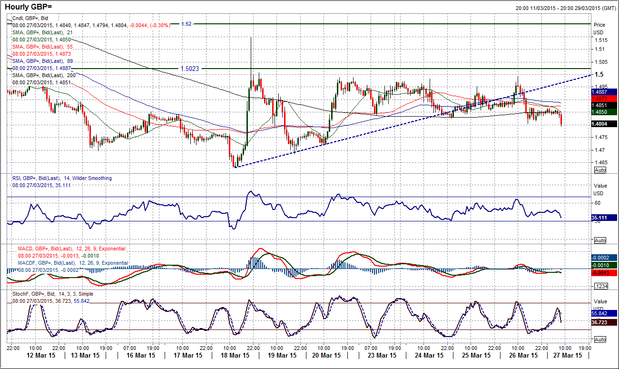The height and width of the screenshot is (369, 619).
Task: Click the Auto button in the RSI panel
Action: [600, 240]
